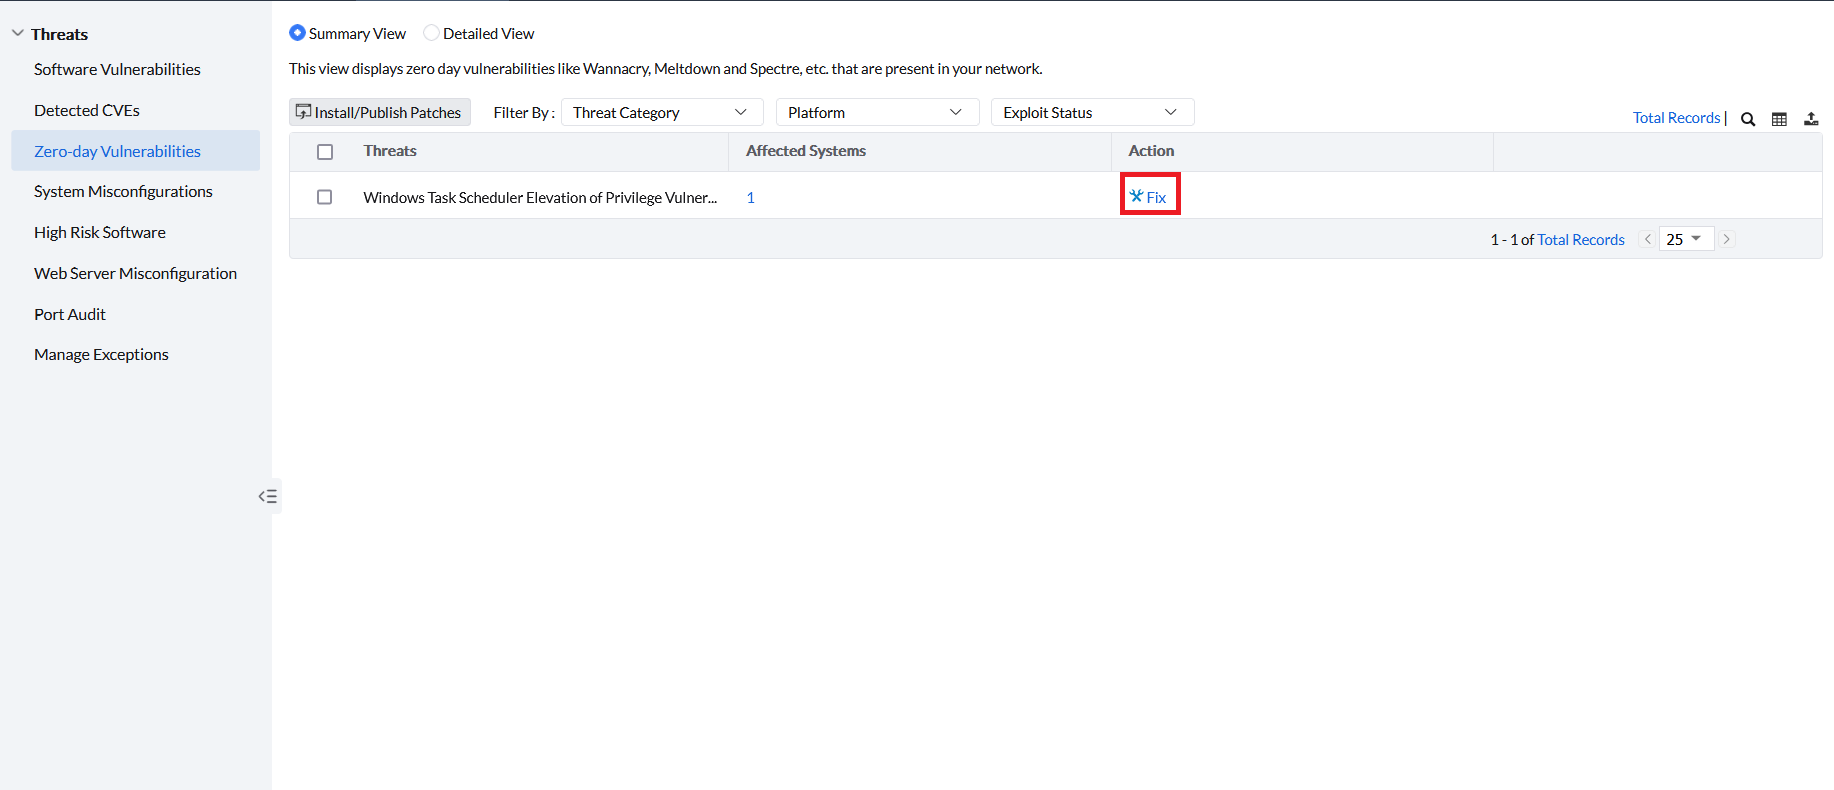Click the export icon
This screenshot has height=790, width=1834.
coord(1811,119)
